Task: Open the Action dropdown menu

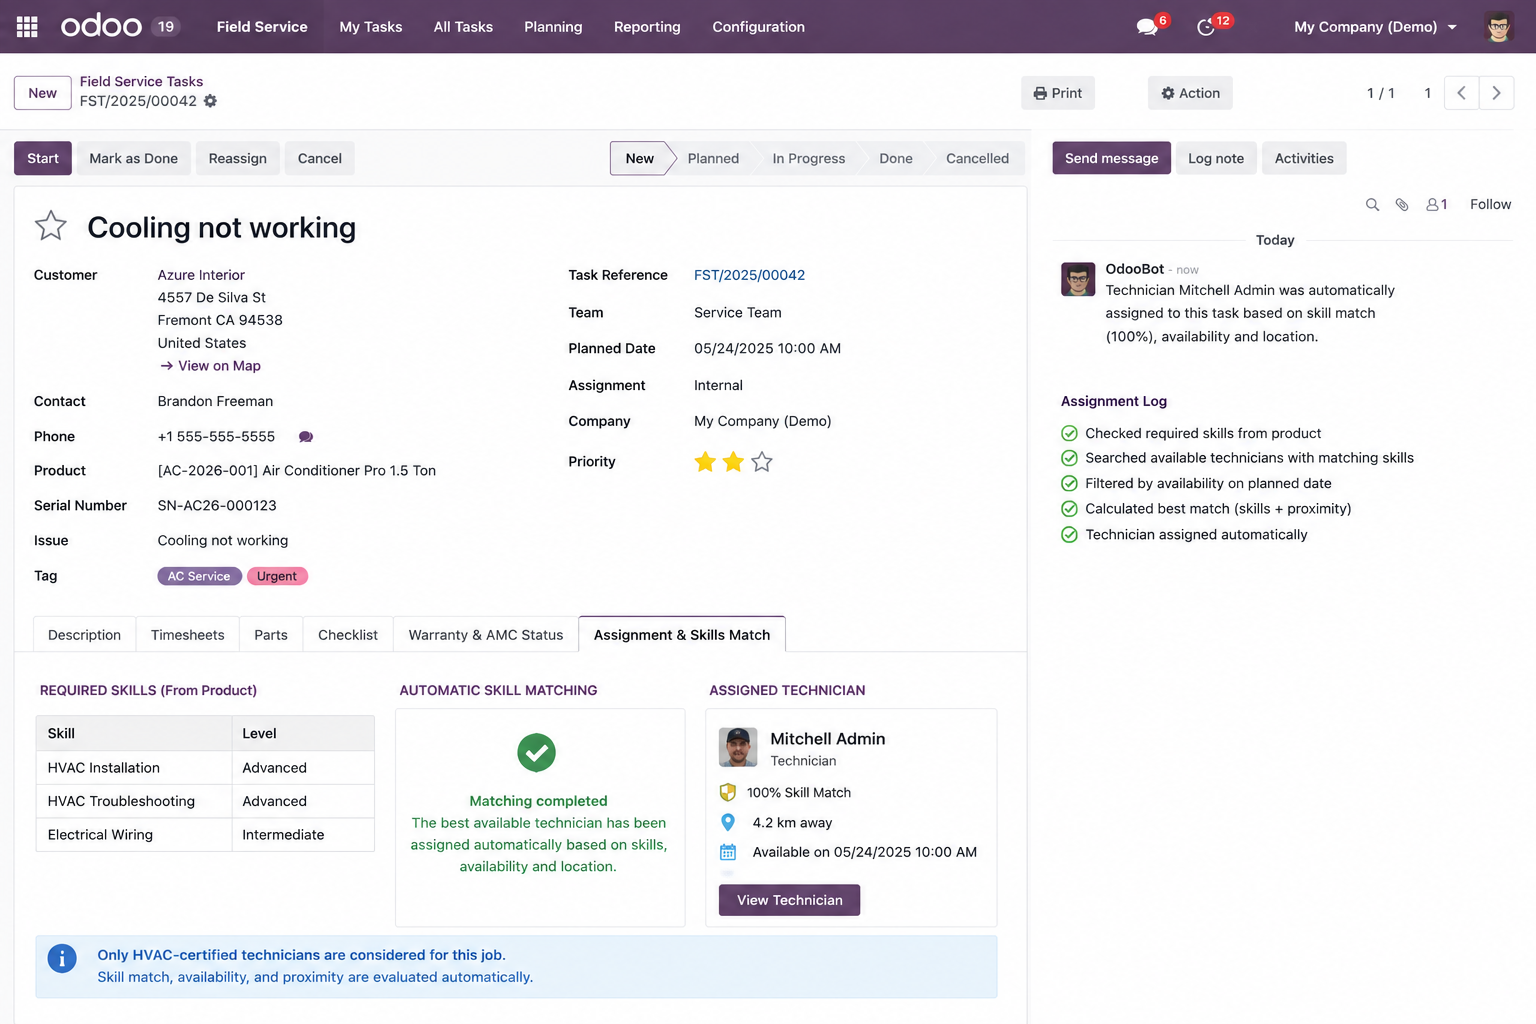Action: [x=1190, y=93]
